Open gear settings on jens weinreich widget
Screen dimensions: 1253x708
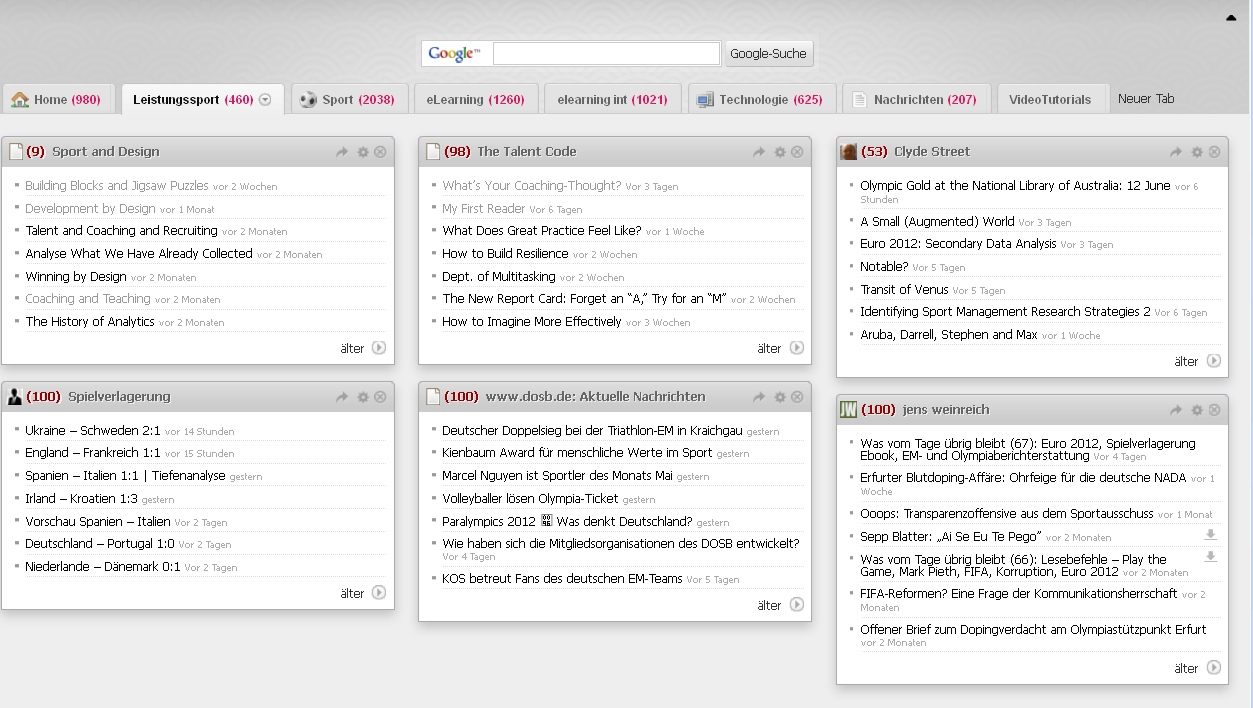[x=1197, y=410]
